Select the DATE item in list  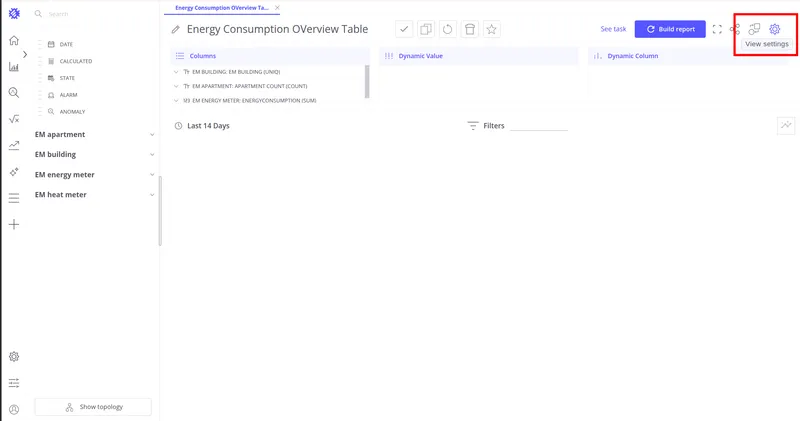pyautogui.click(x=65, y=44)
